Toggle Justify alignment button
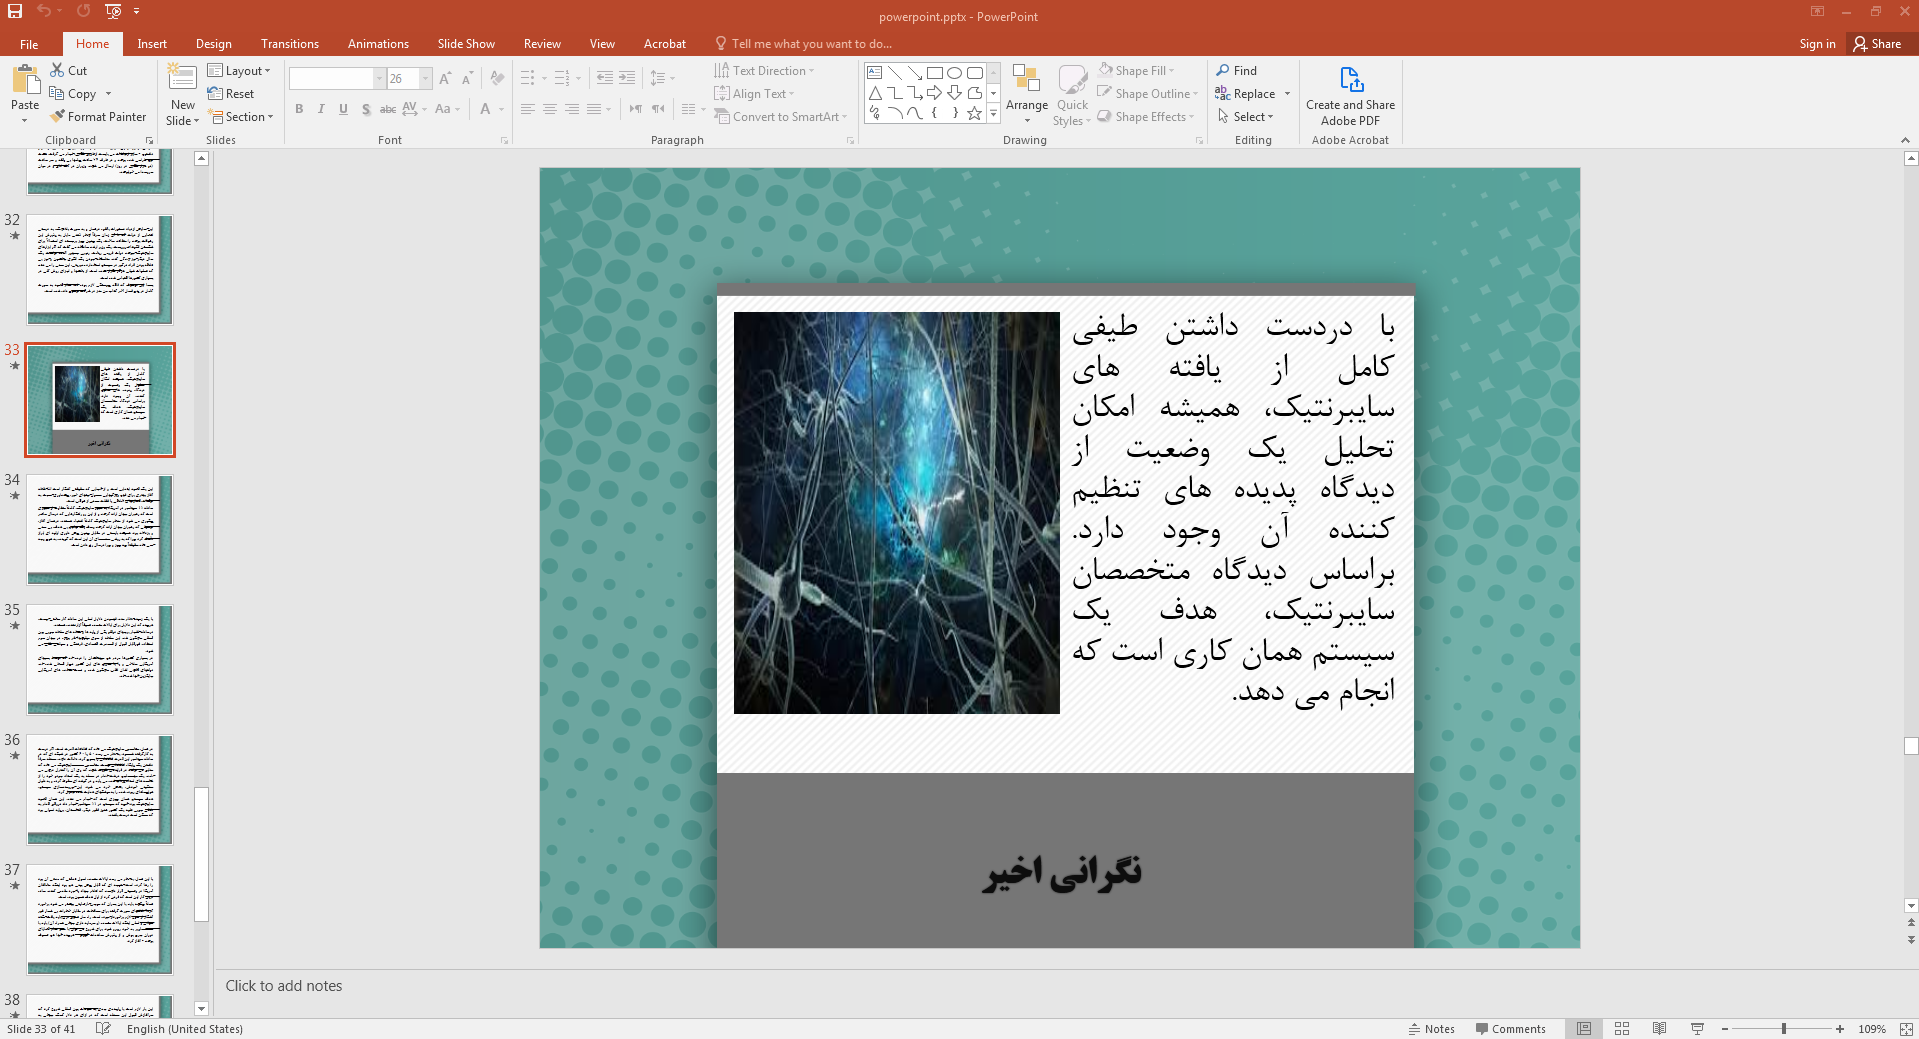Image resolution: width=1919 pixels, height=1039 pixels. (x=594, y=109)
